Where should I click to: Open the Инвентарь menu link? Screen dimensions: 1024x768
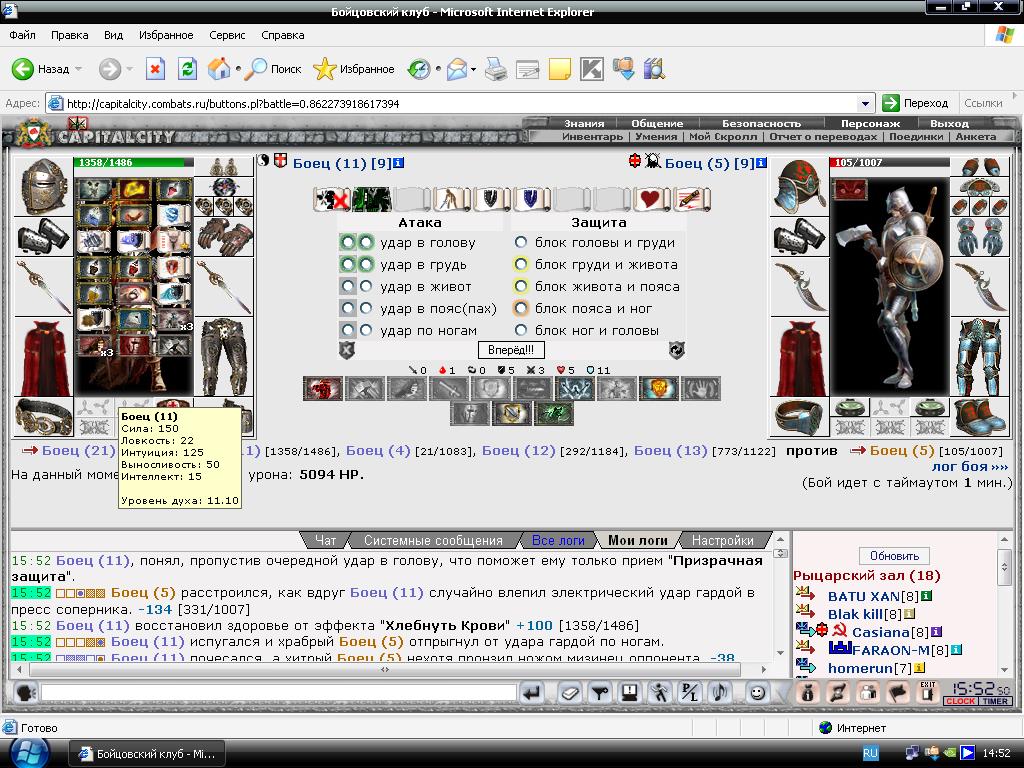tap(592, 136)
